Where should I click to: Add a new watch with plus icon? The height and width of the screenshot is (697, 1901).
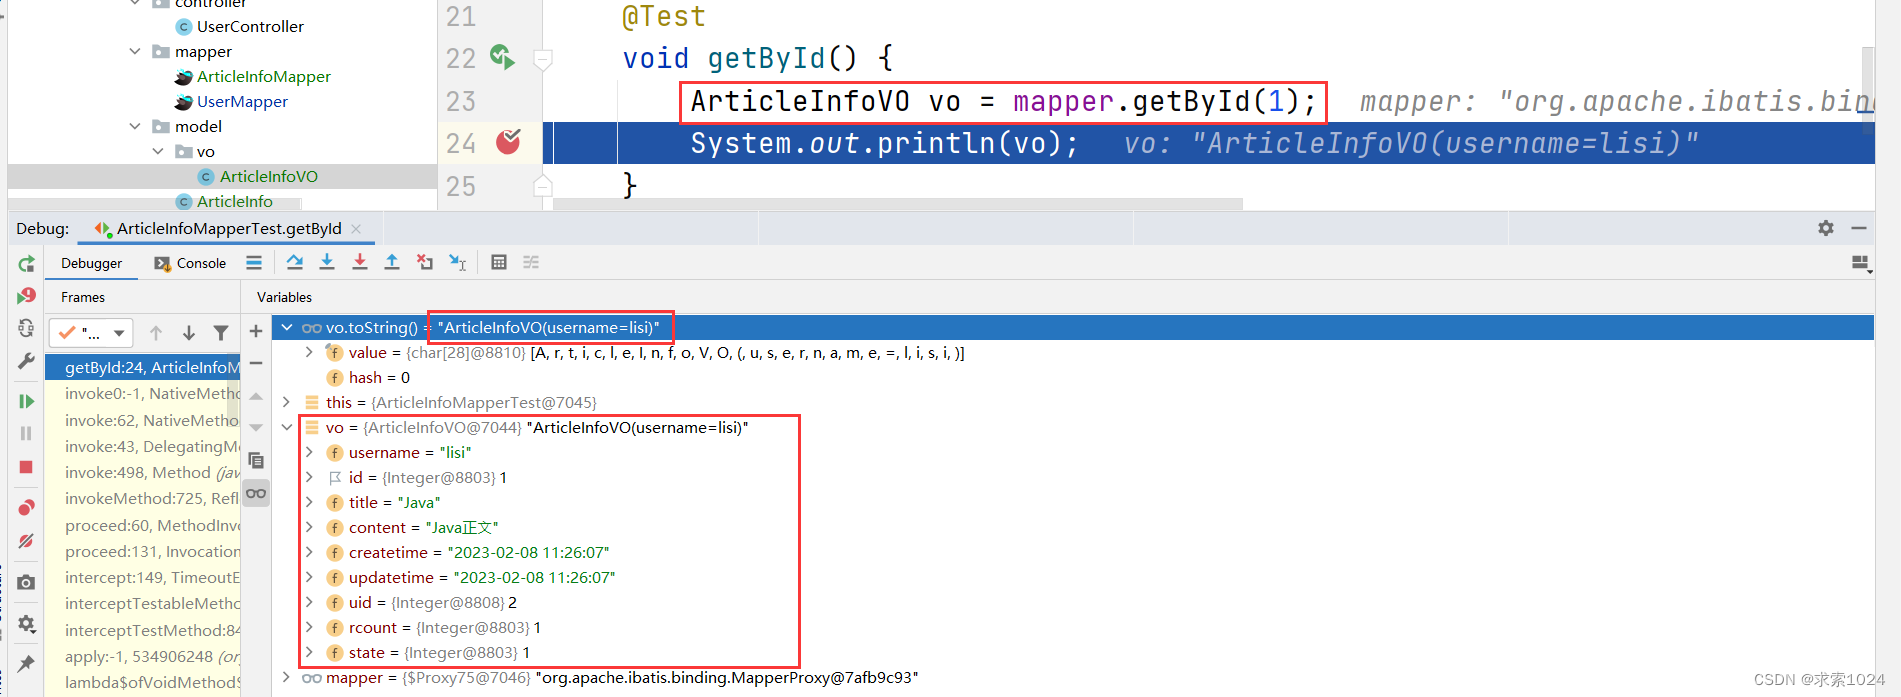tap(256, 331)
